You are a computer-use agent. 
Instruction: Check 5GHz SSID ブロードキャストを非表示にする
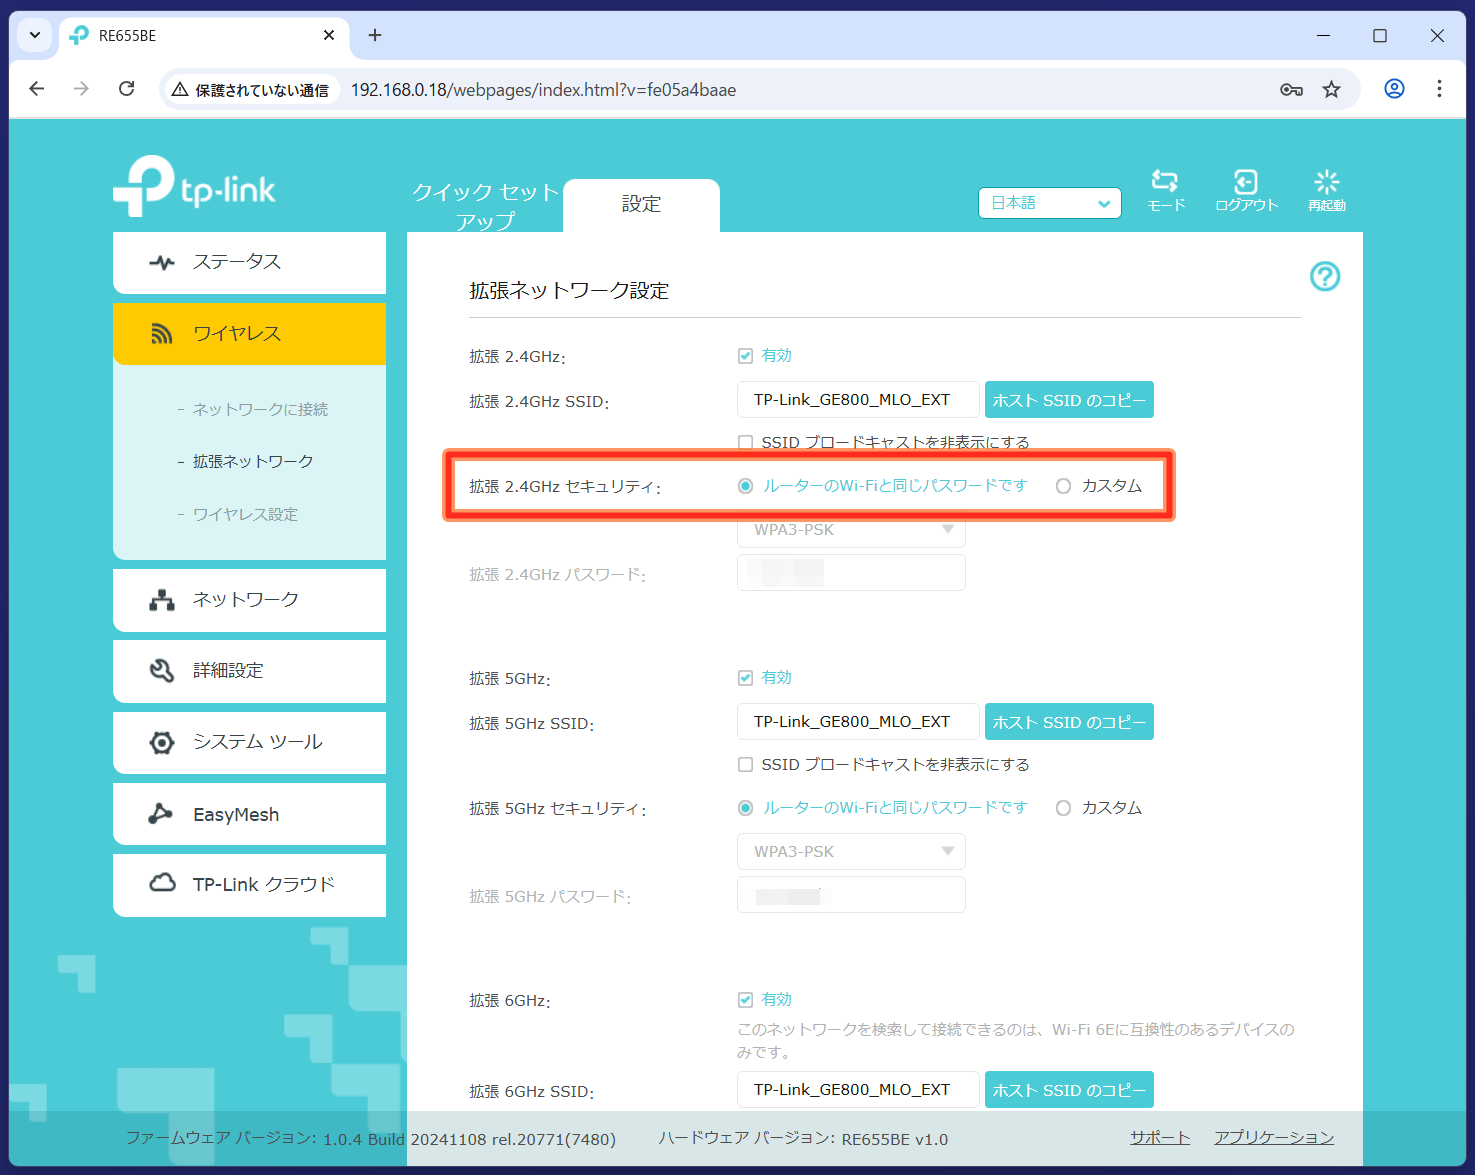click(x=745, y=764)
